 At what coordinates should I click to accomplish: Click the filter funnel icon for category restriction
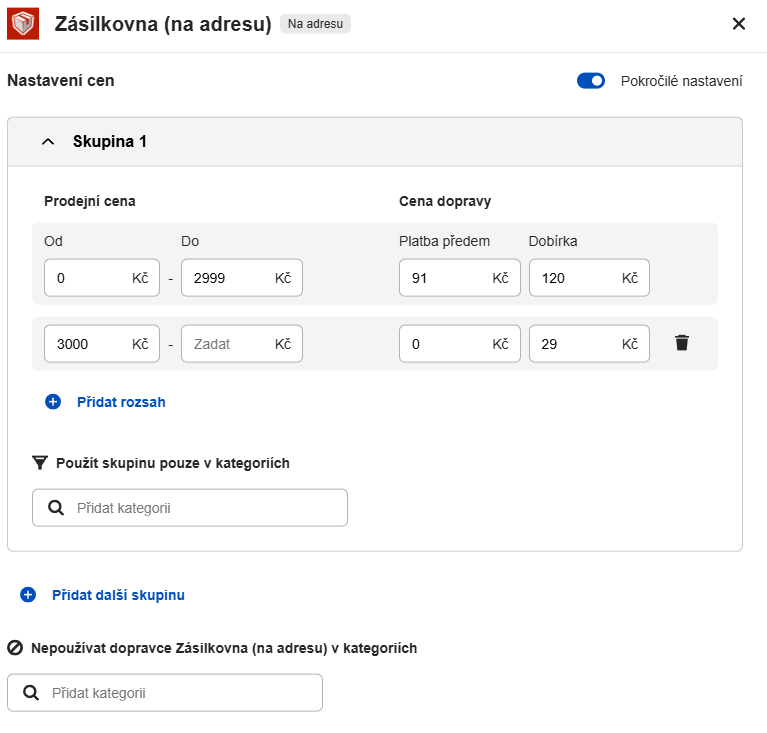pos(40,463)
